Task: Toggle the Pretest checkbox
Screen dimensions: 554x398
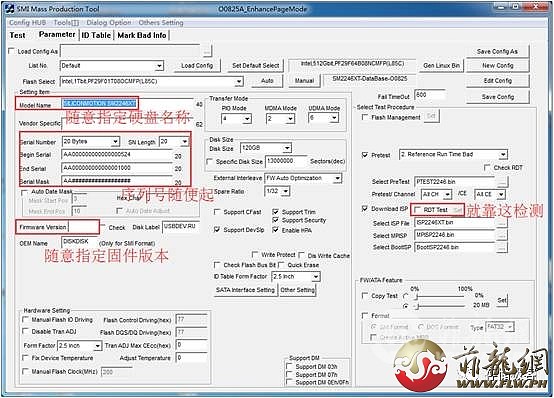Action: point(365,155)
